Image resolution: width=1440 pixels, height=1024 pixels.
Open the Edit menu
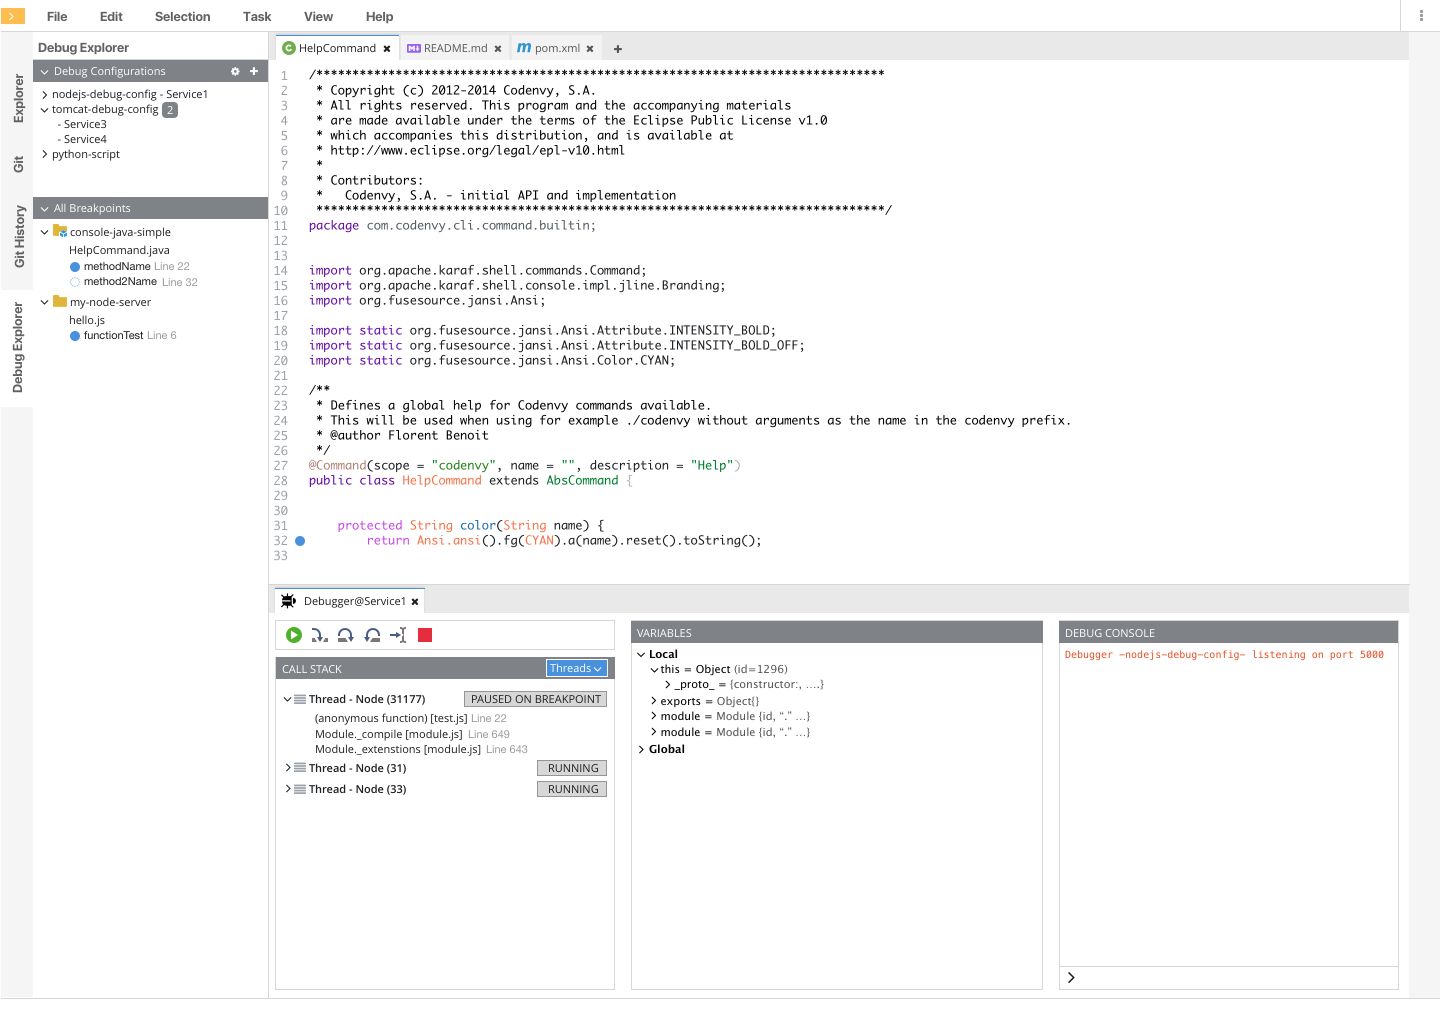coord(111,17)
